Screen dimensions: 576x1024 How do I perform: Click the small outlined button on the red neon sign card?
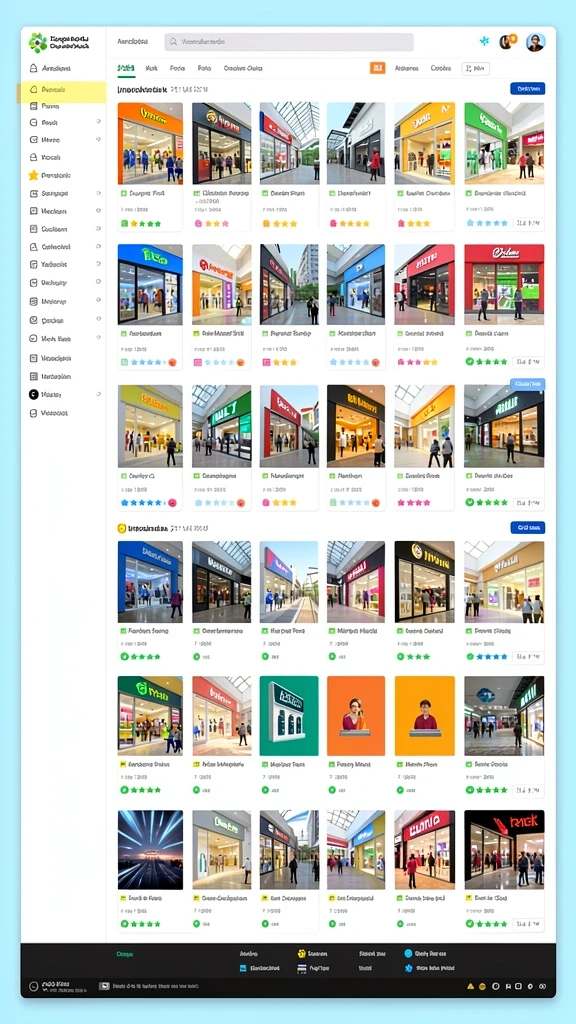click(x=528, y=924)
